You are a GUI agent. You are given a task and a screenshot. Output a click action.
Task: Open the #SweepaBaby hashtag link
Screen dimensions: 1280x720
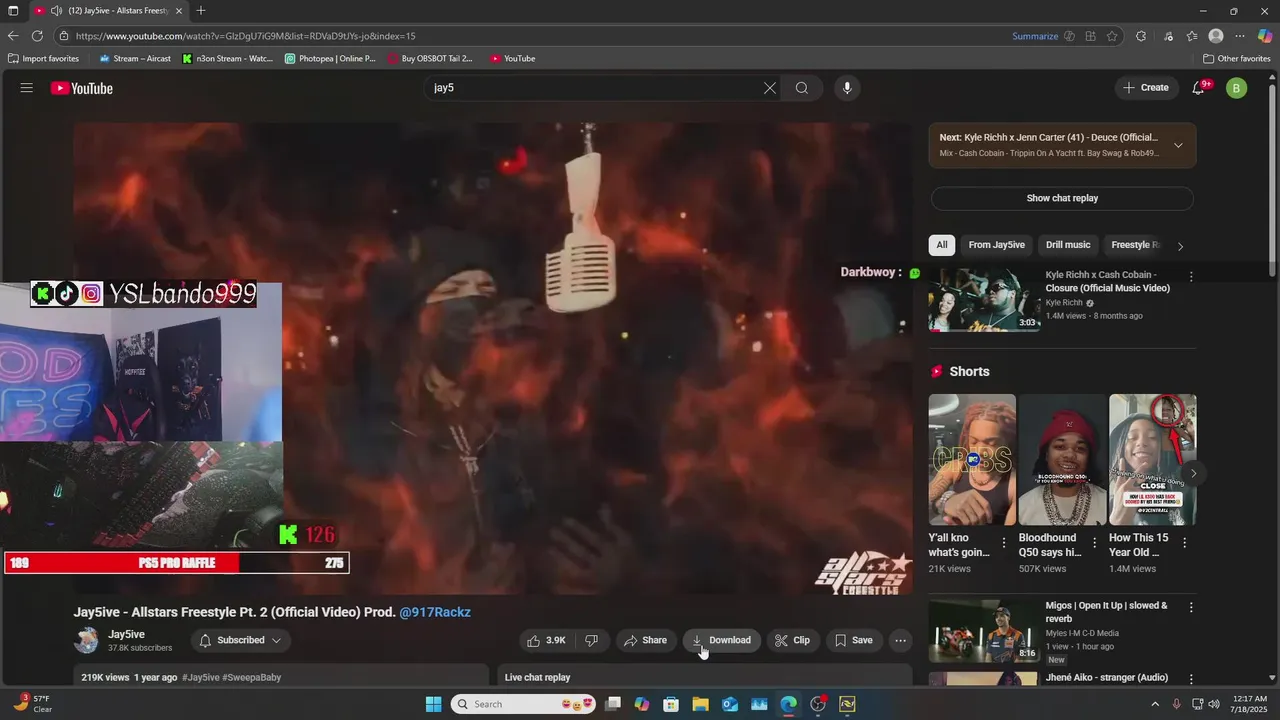[251, 677]
